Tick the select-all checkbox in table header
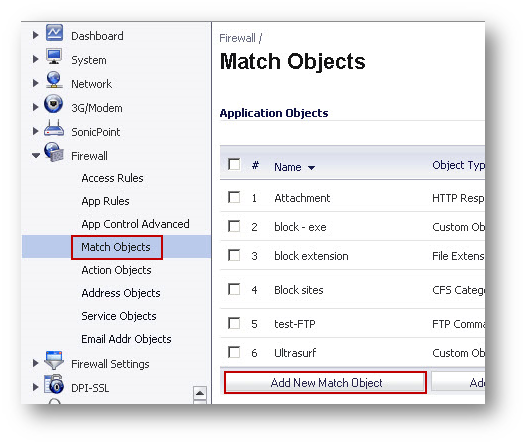This screenshot has height=446, width=527. pos(234,165)
